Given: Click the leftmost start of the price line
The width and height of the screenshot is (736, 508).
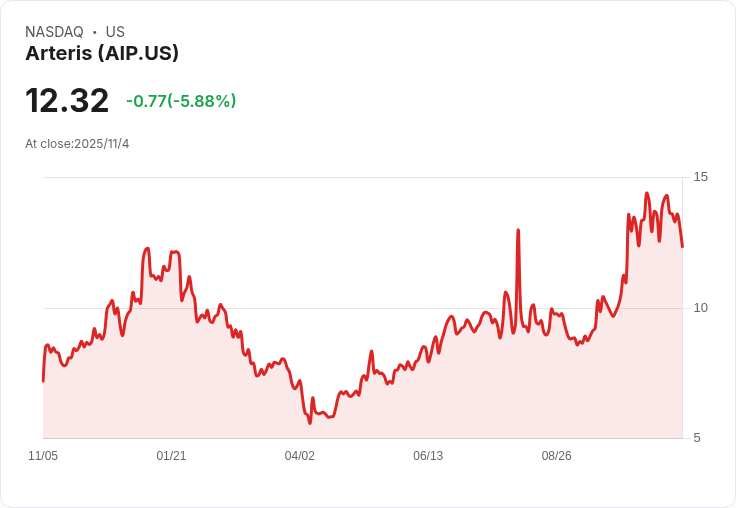Looking at the screenshot, I should [43, 381].
